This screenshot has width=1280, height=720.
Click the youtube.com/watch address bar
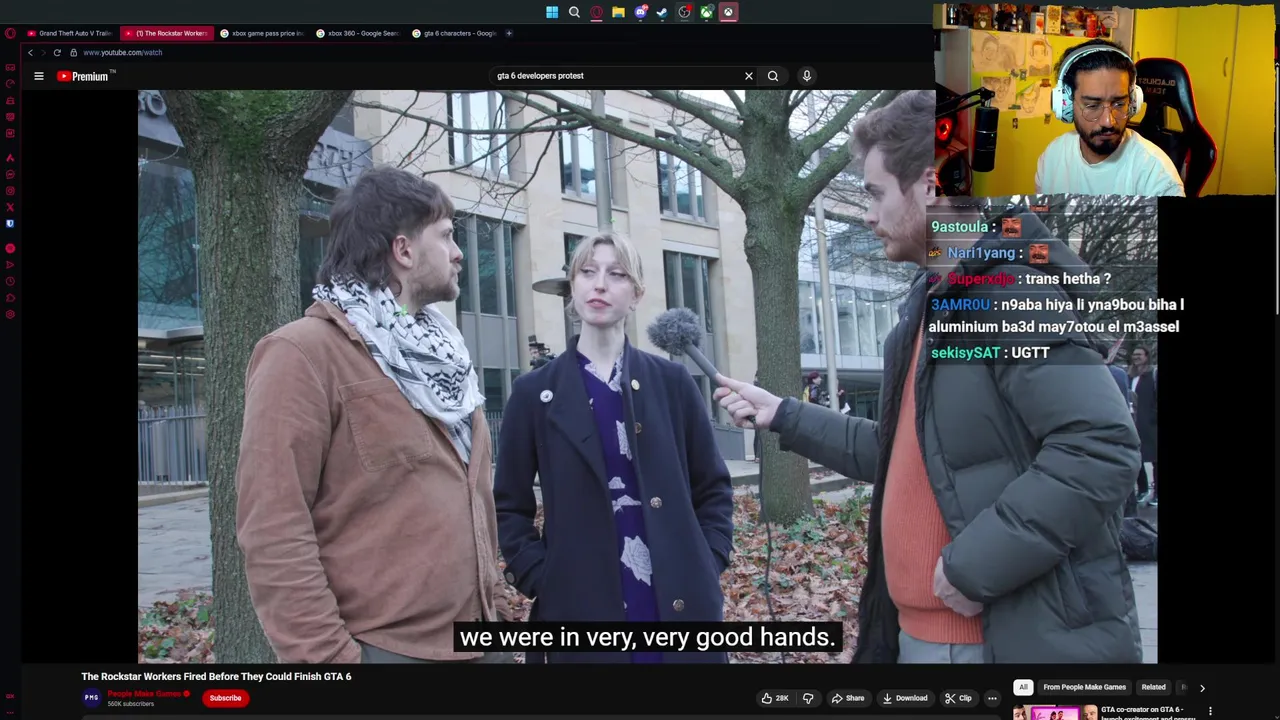pyautogui.click(x=122, y=52)
